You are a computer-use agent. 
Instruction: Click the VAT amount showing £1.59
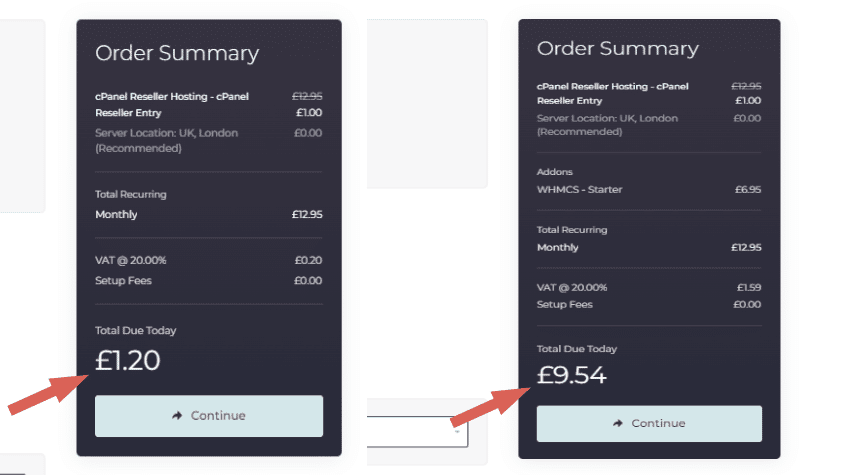(749, 287)
